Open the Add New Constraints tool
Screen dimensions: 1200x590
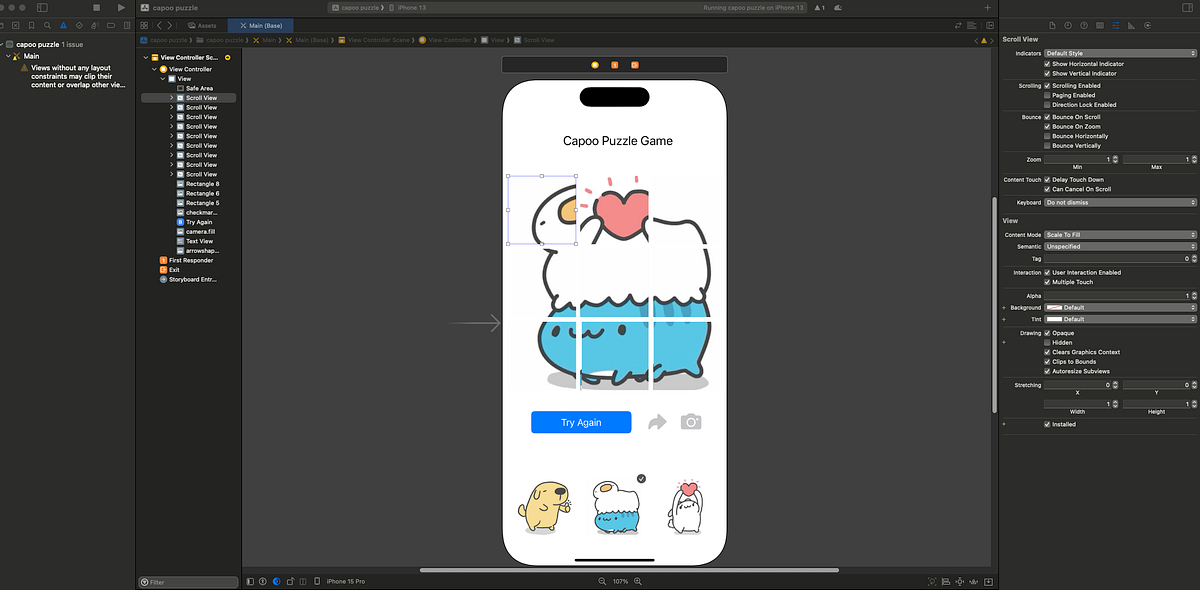click(x=960, y=581)
